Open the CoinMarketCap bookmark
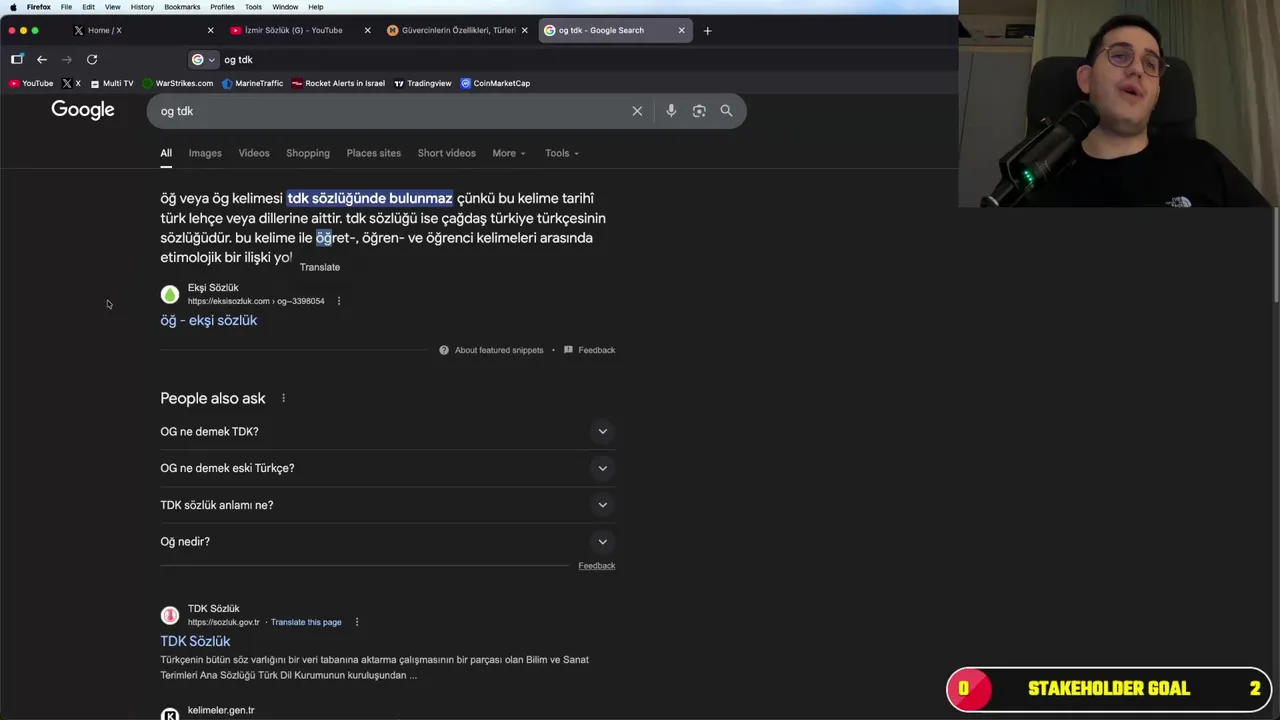Screen dimensions: 1280x720 (x=495, y=83)
